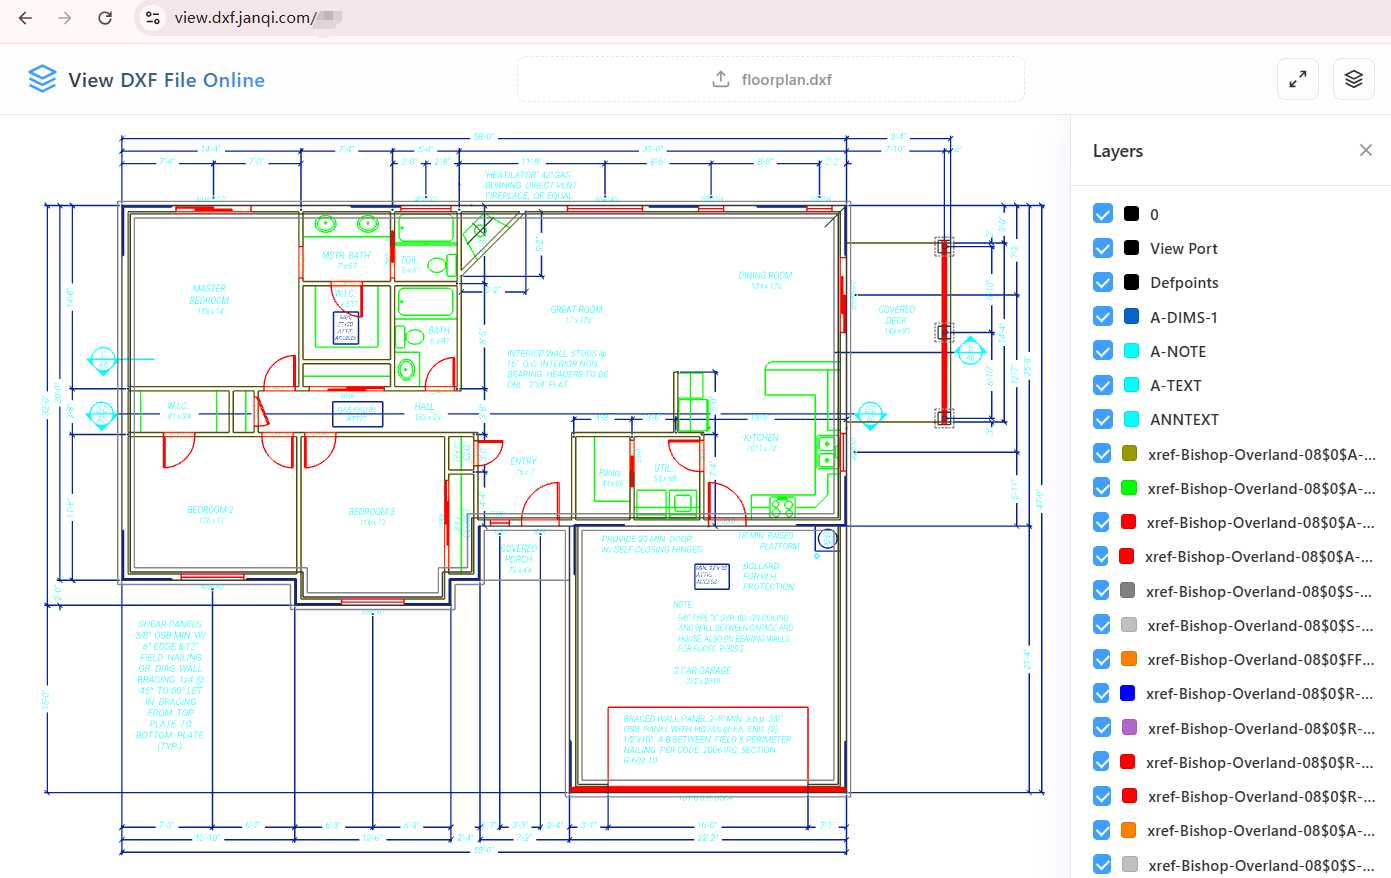The height and width of the screenshot is (878, 1391).
Task: Close the Layers panel with the X
Action: click(1366, 150)
